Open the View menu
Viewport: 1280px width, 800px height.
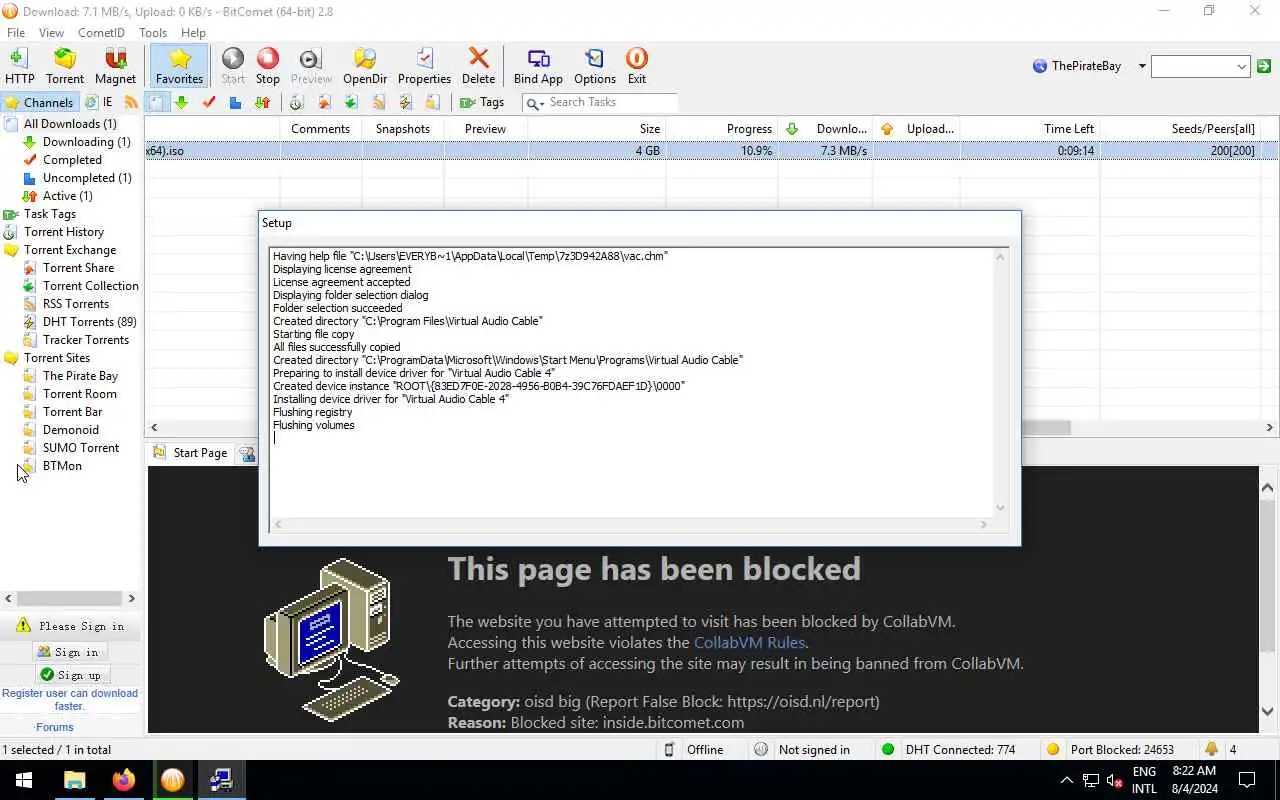click(51, 33)
